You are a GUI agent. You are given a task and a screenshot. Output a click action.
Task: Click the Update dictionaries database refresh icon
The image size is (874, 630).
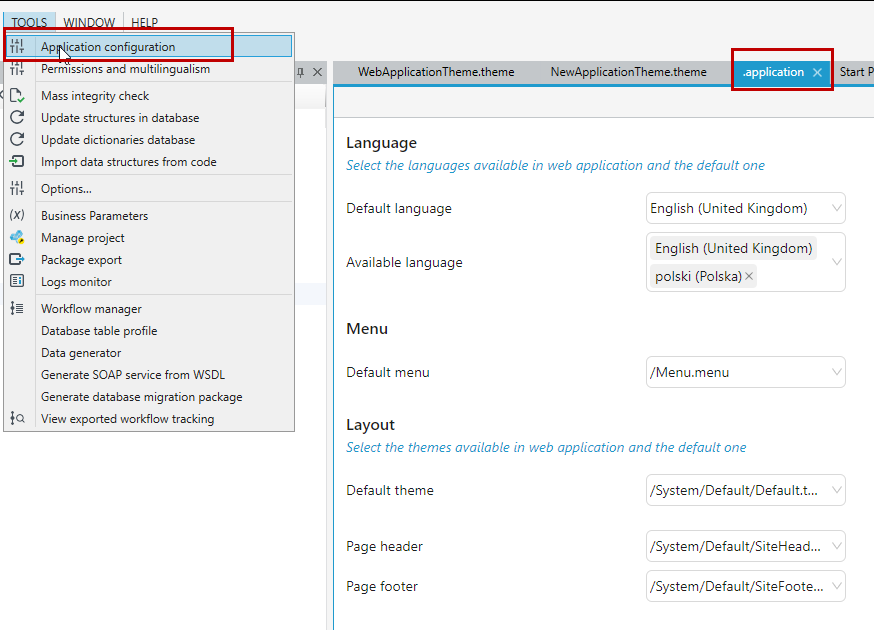(x=17, y=139)
